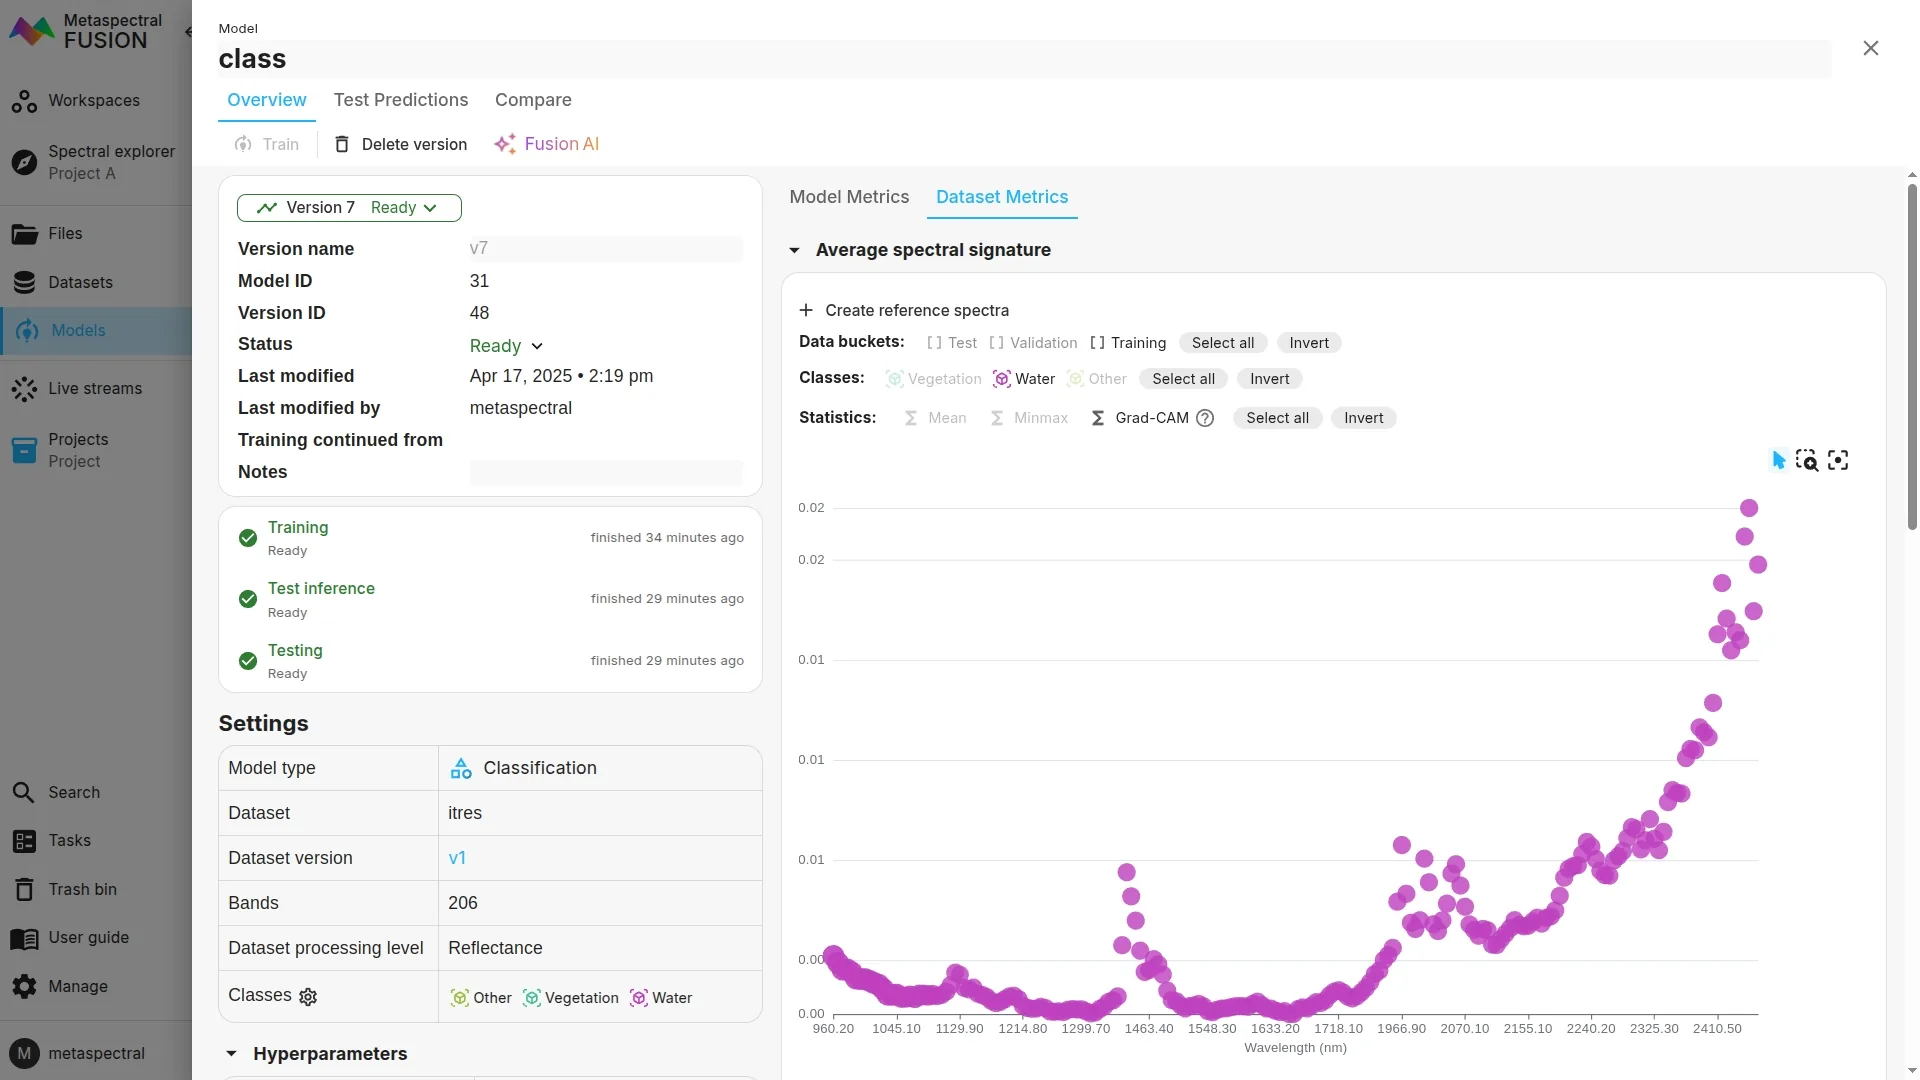Open the Version 7 Ready dropdown
The height and width of the screenshot is (1080, 1920).
coord(349,208)
